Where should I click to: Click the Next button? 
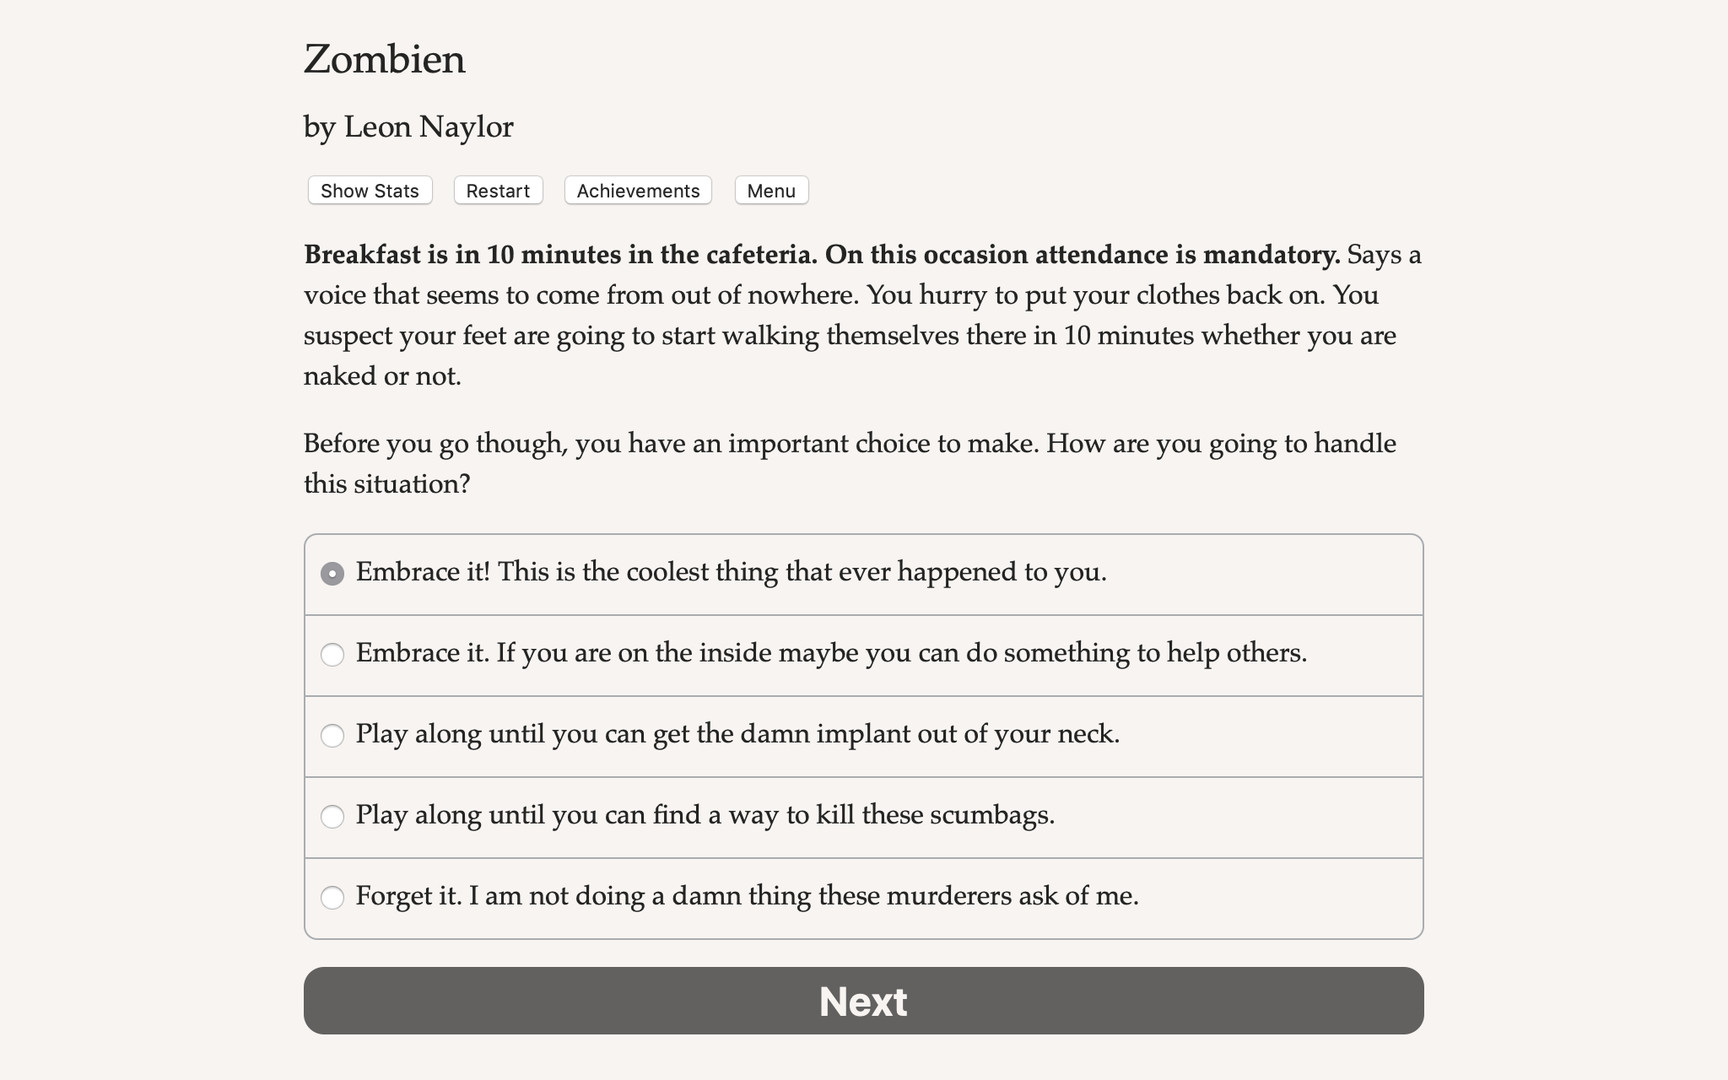pyautogui.click(x=863, y=1001)
